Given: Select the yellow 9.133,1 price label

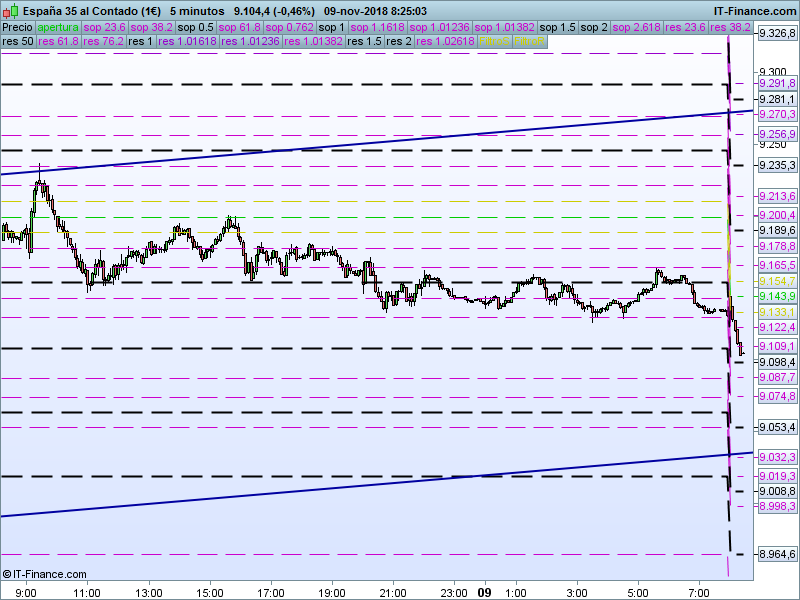Looking at the screenshot, I should click(777, 312).
